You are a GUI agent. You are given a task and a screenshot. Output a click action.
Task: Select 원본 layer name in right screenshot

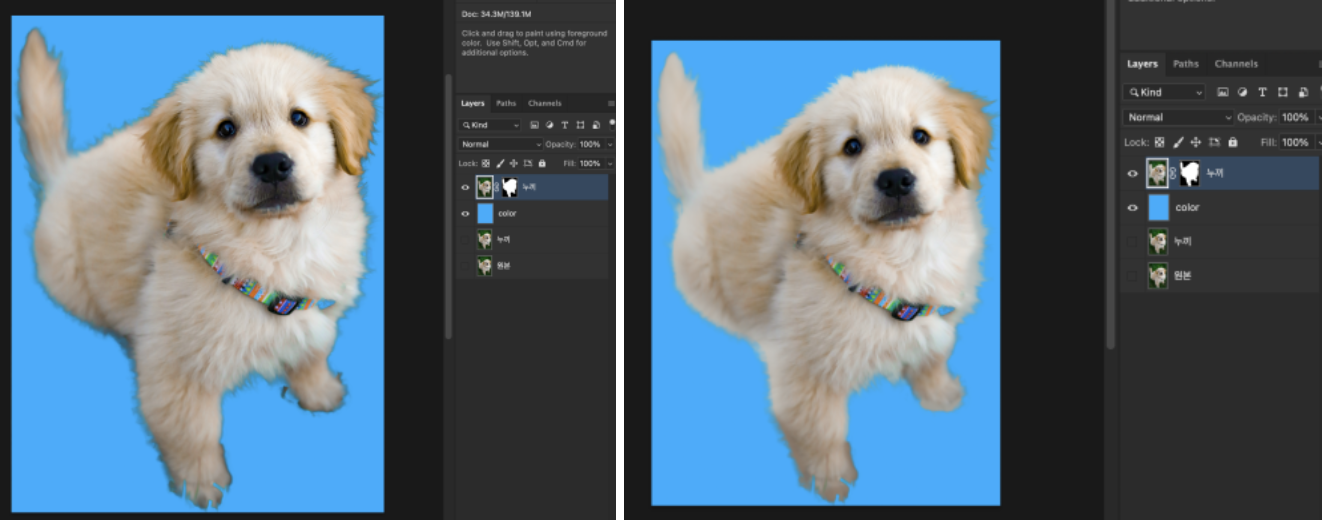coord(1182,275)
